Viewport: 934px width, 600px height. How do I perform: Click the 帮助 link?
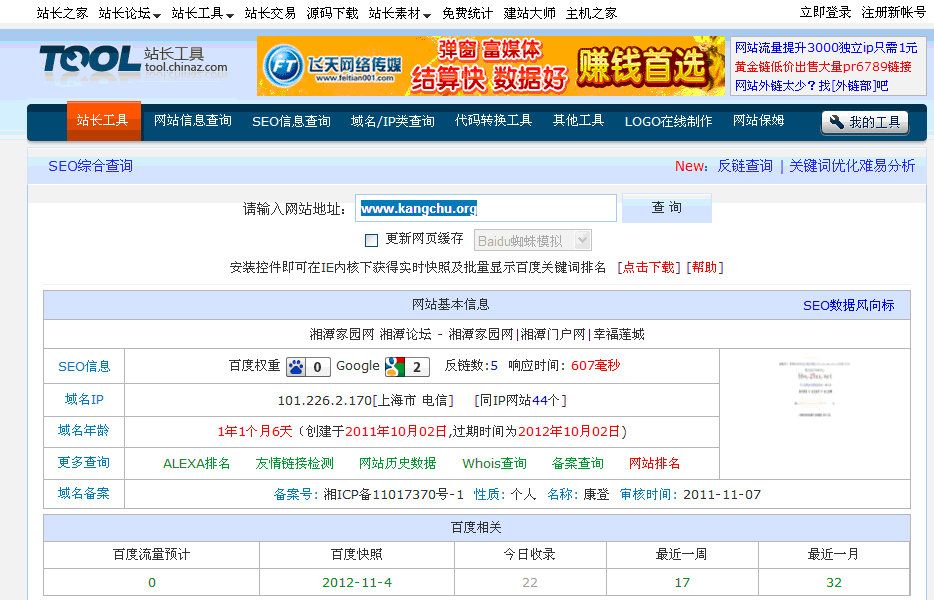click(x=705, y=268)
